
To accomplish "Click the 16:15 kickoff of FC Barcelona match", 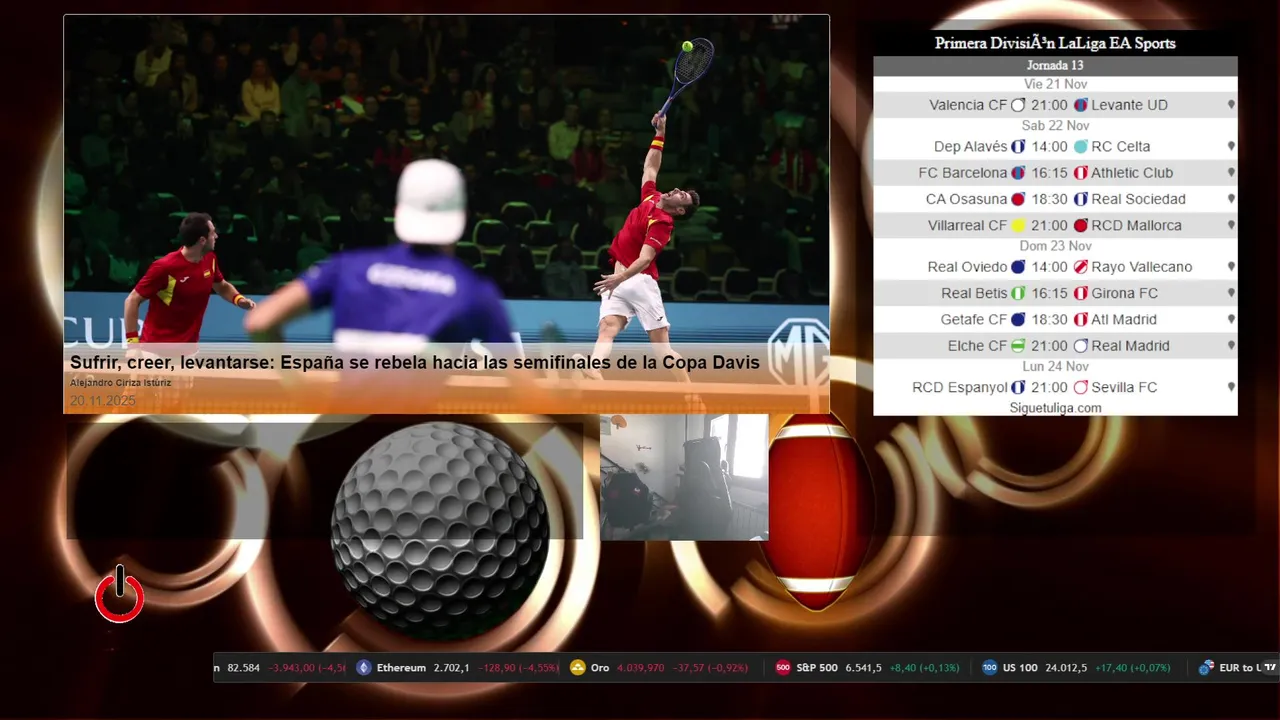I will pyautogui.click(x=1049, y=173).
